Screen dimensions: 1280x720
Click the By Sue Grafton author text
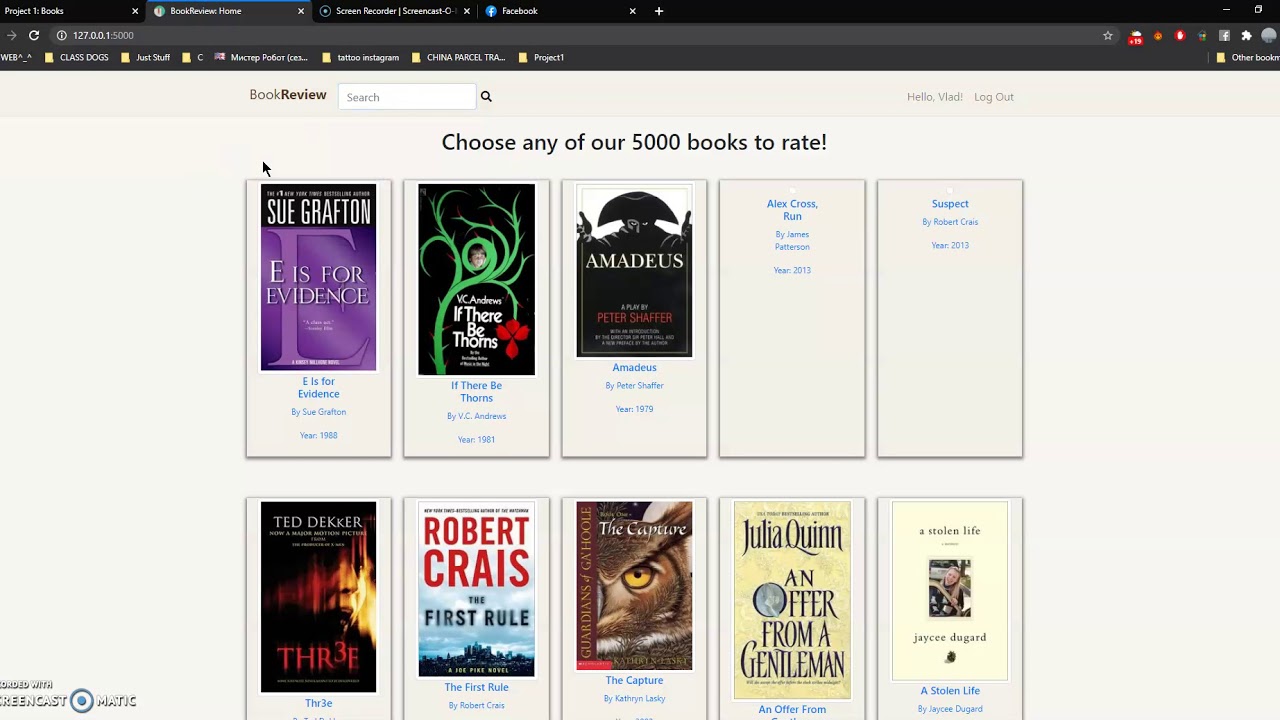tap(319, 412)
